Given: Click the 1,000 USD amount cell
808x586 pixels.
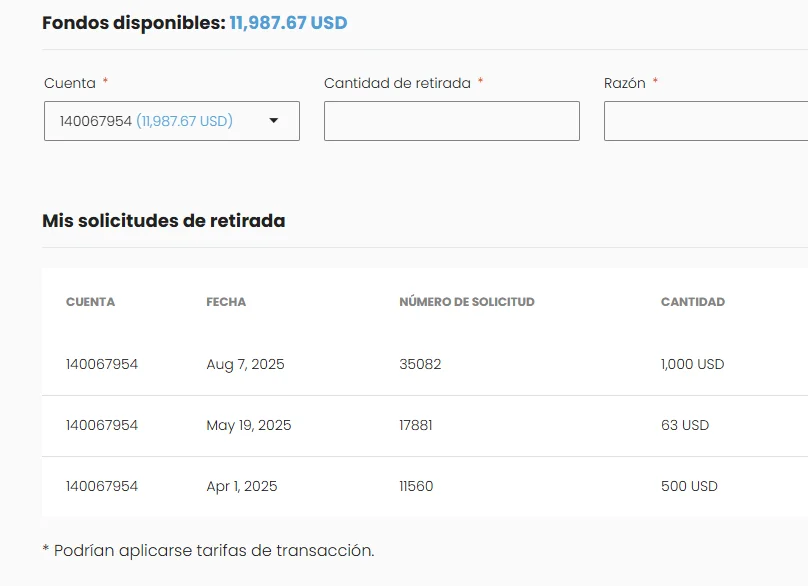Looking at the screenshot, I should 692,364.
